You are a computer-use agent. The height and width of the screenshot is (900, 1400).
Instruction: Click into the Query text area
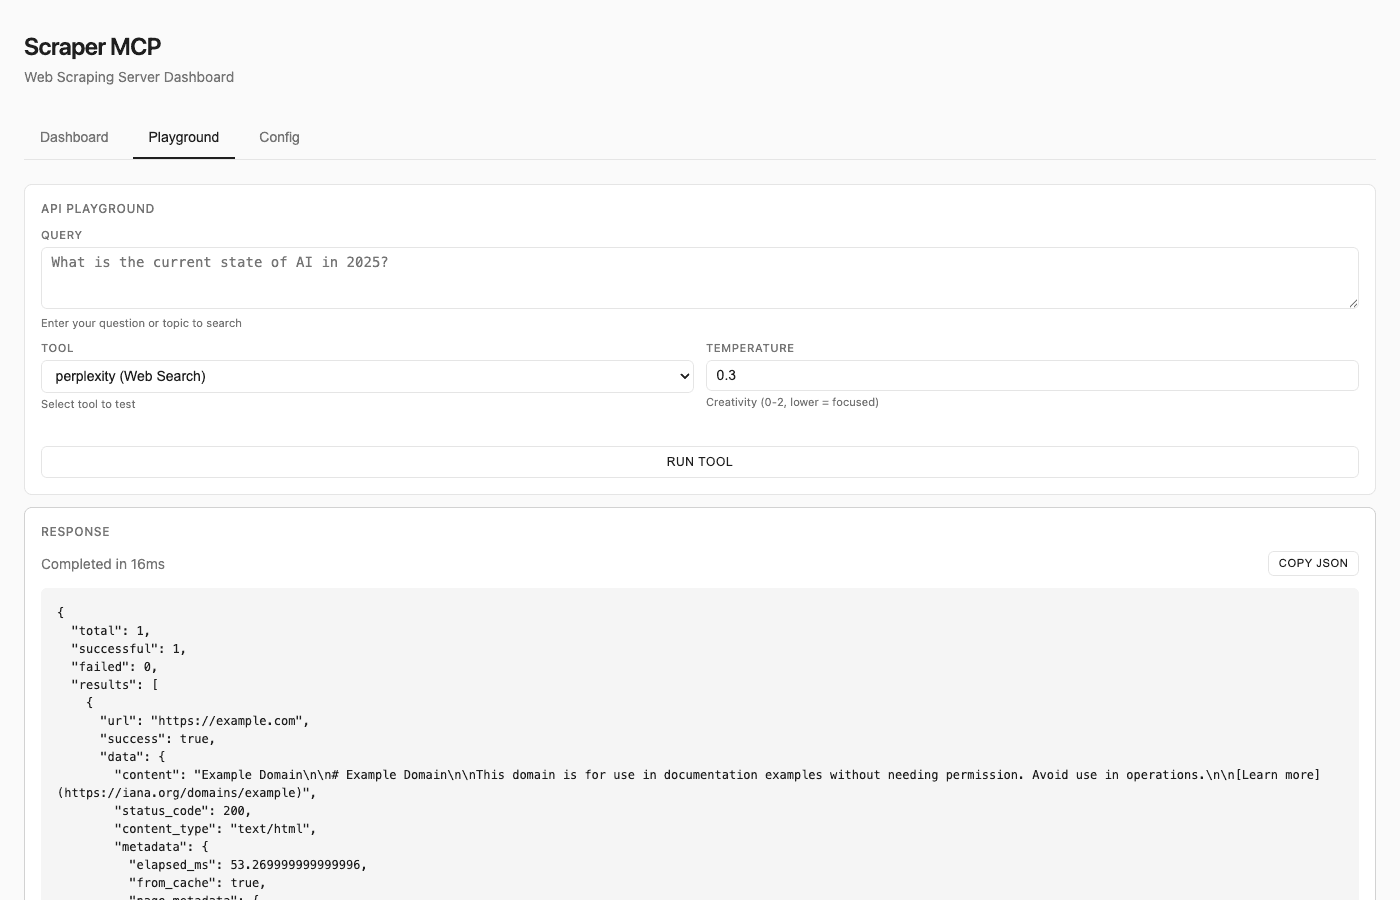click(x=698, y=277)
